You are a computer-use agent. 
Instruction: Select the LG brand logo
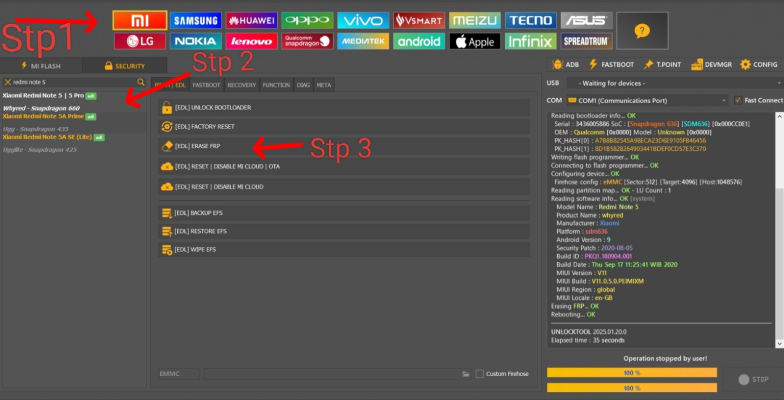pyautogui.click(x=140, y=41)
